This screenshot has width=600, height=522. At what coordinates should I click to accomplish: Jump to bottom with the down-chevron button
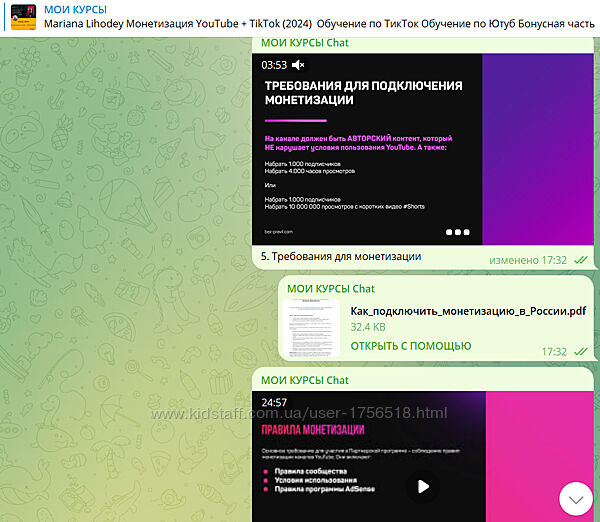tap(575, 497)
